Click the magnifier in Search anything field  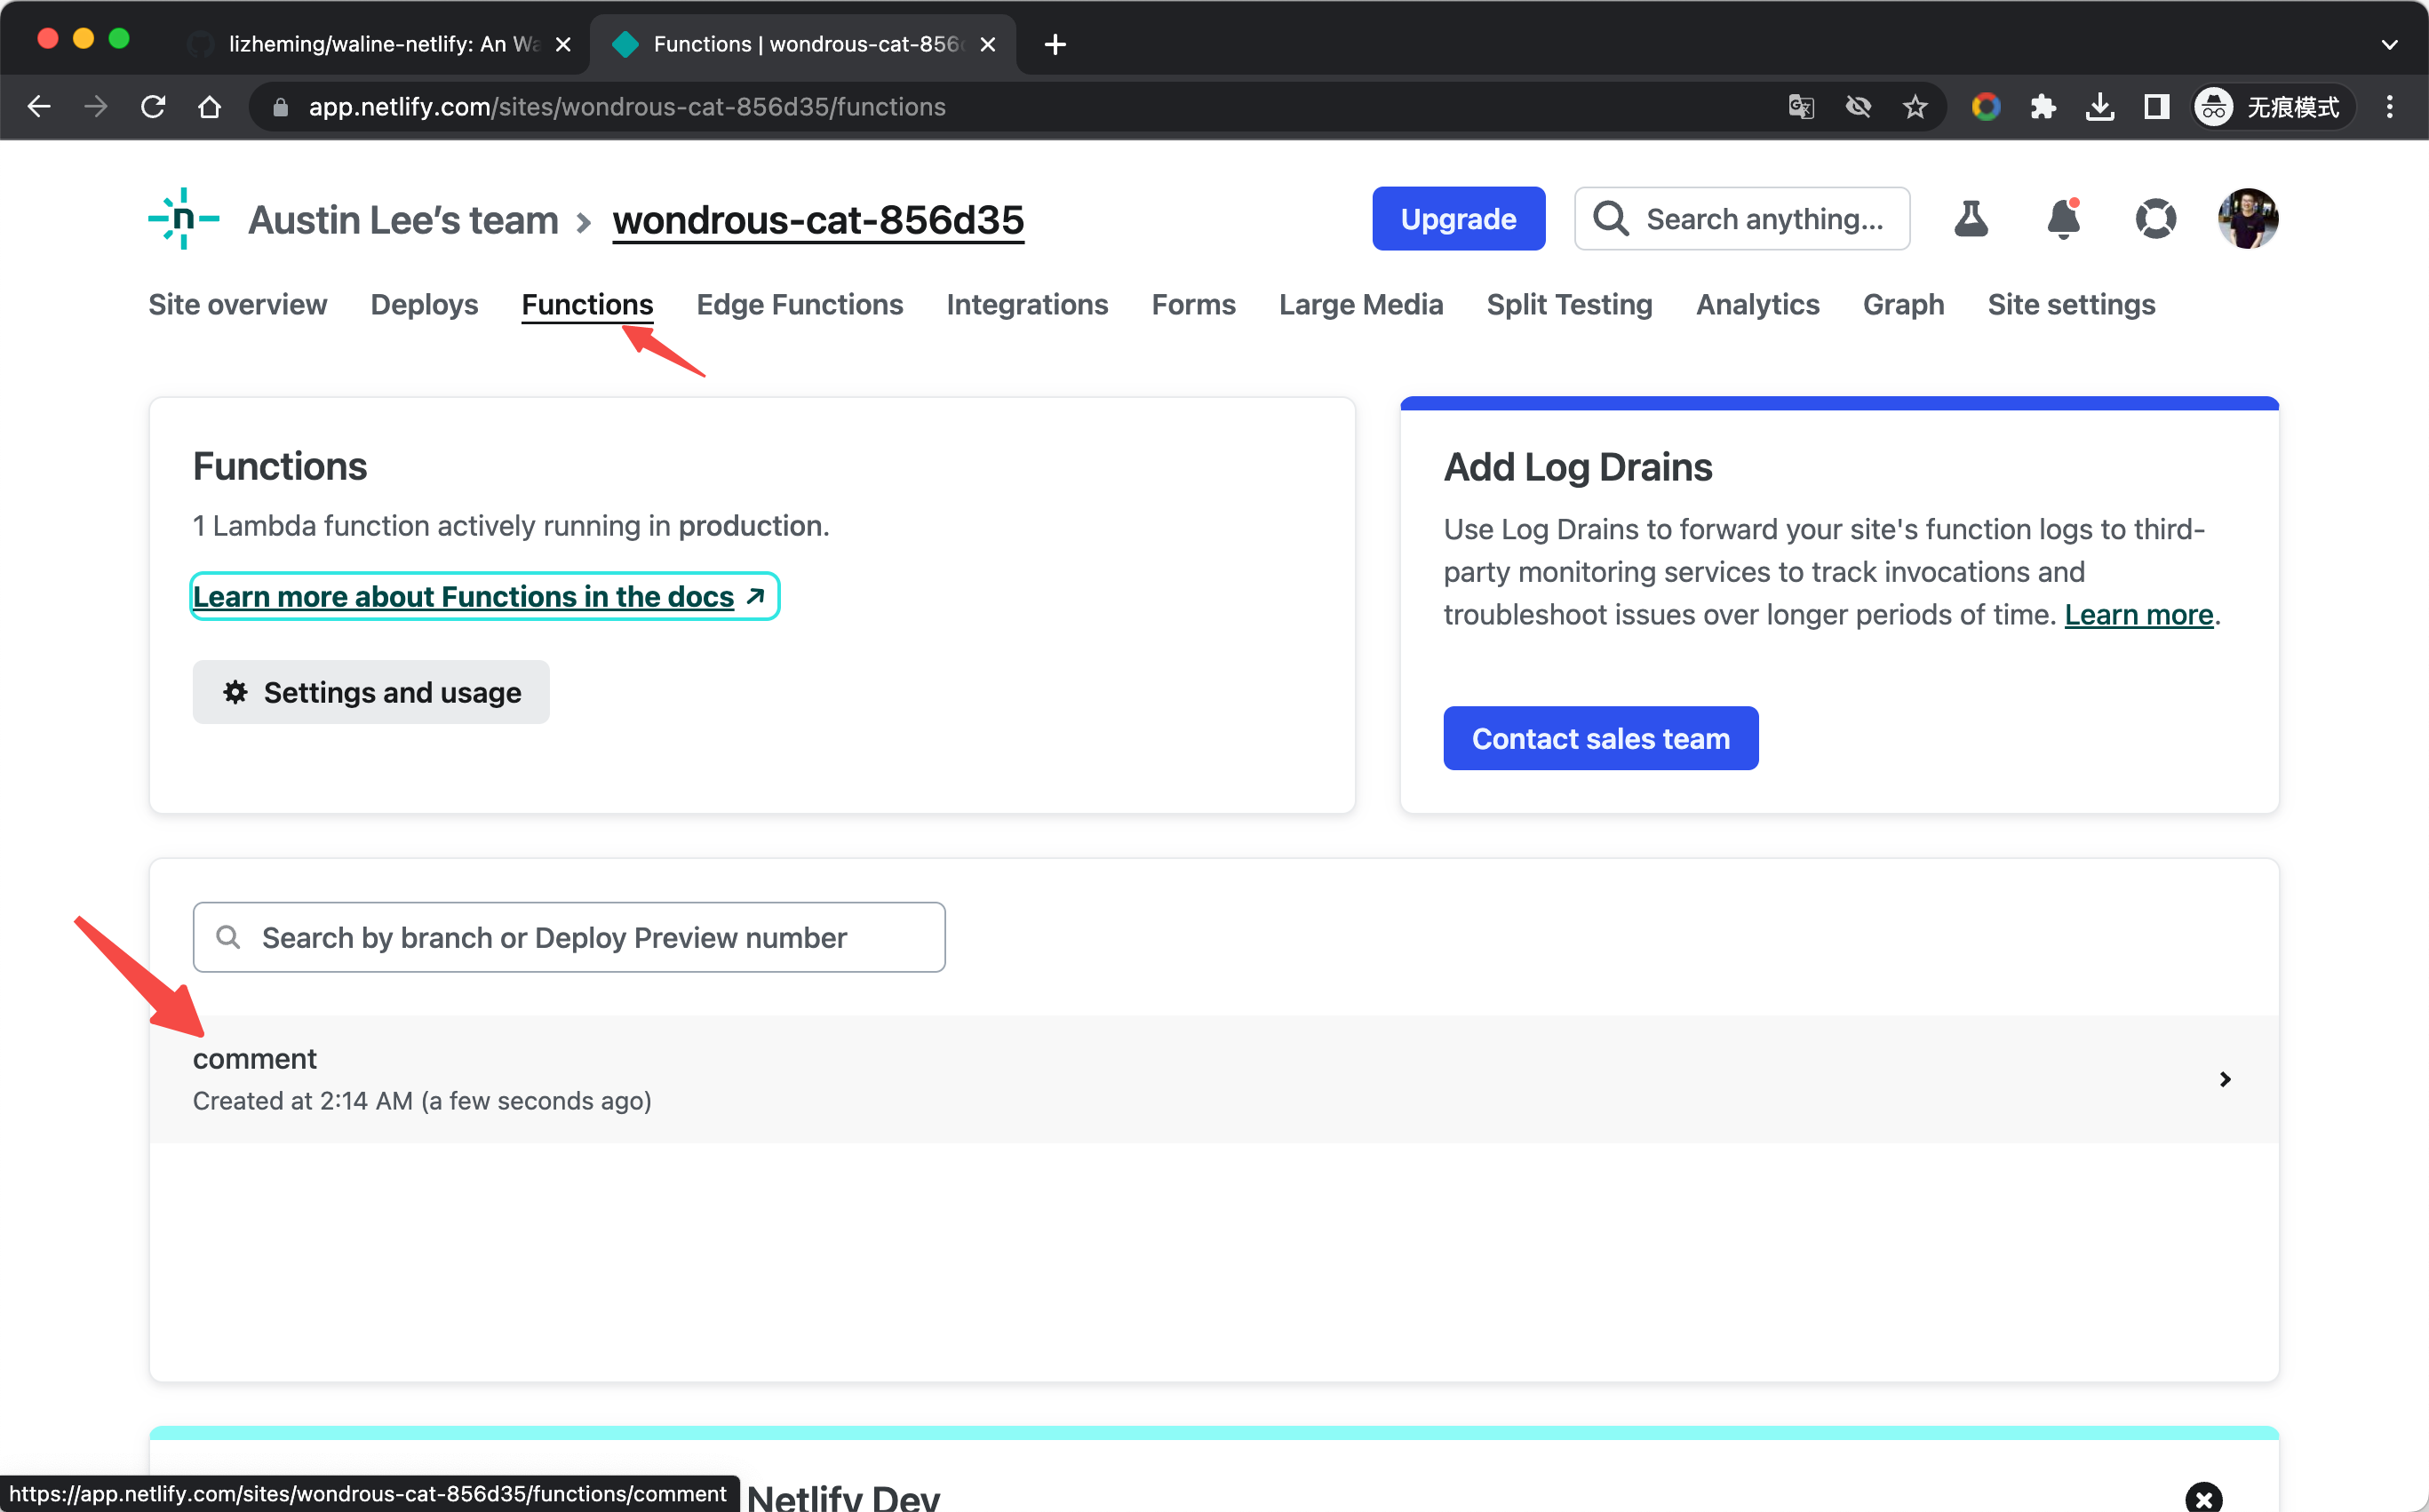pyautogui.click(x=1610, y=218)
